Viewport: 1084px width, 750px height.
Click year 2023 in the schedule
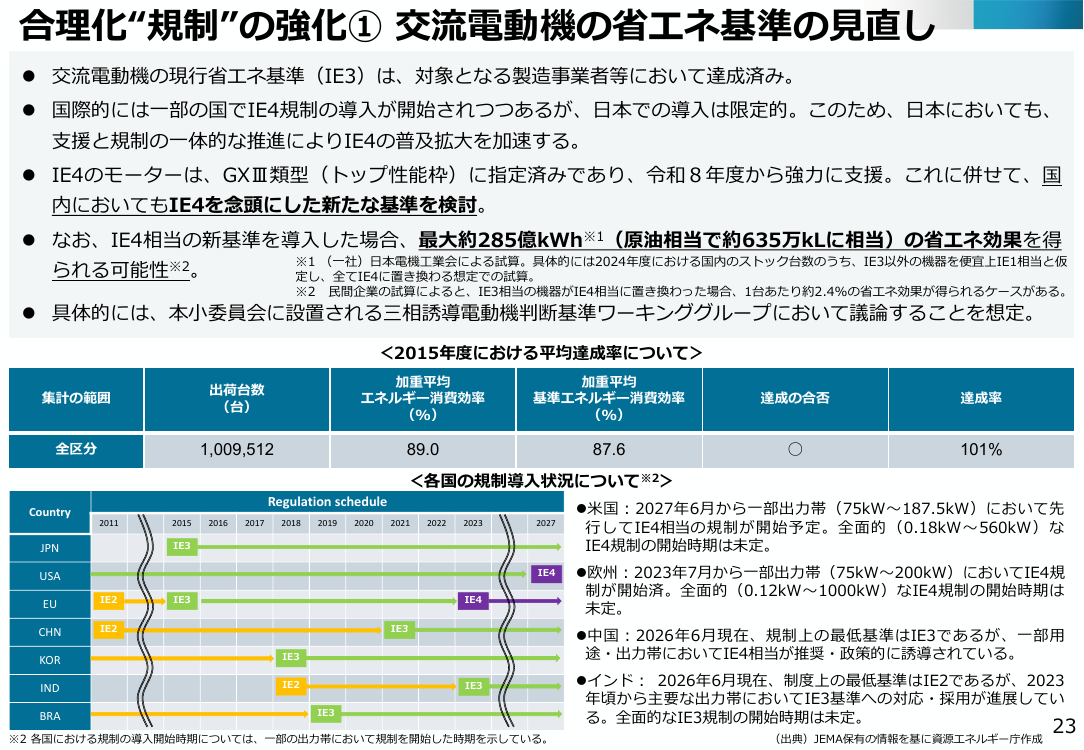tap(473, 523)
